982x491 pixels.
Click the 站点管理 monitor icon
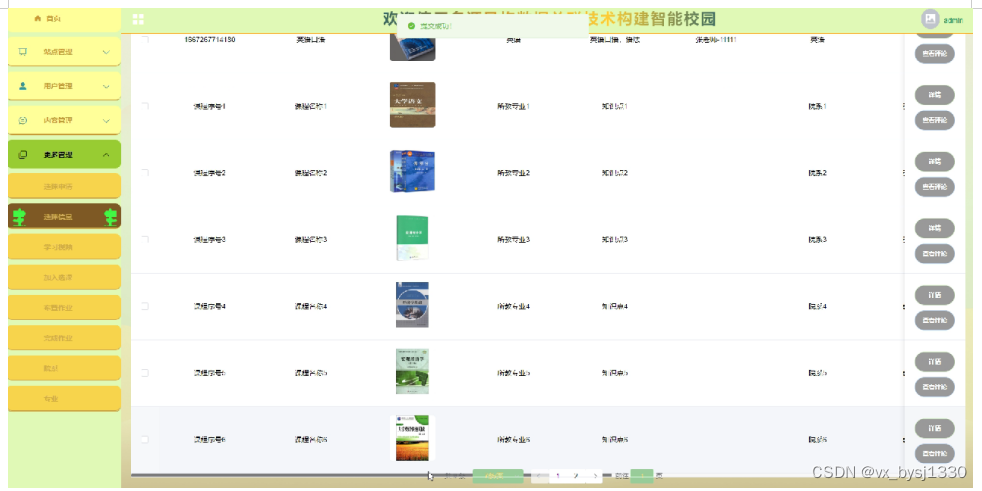(x=23, y=52)
